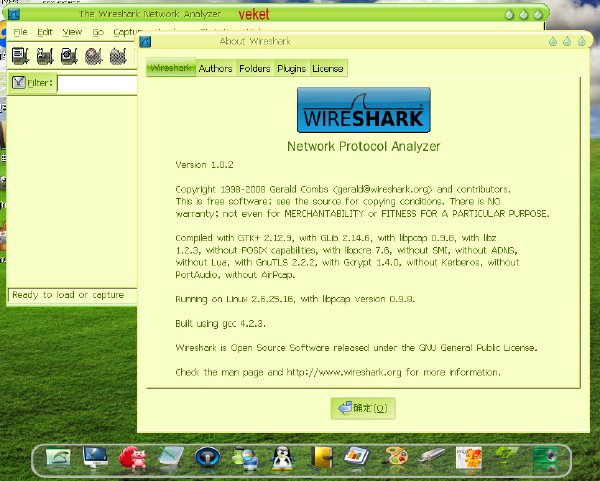Open the green question mark help dock icon

506,456
